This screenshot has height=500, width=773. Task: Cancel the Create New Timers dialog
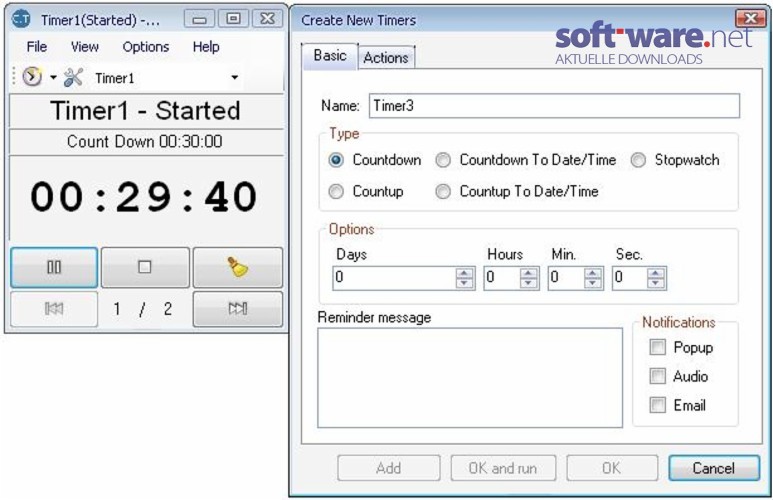click(713, 468)
